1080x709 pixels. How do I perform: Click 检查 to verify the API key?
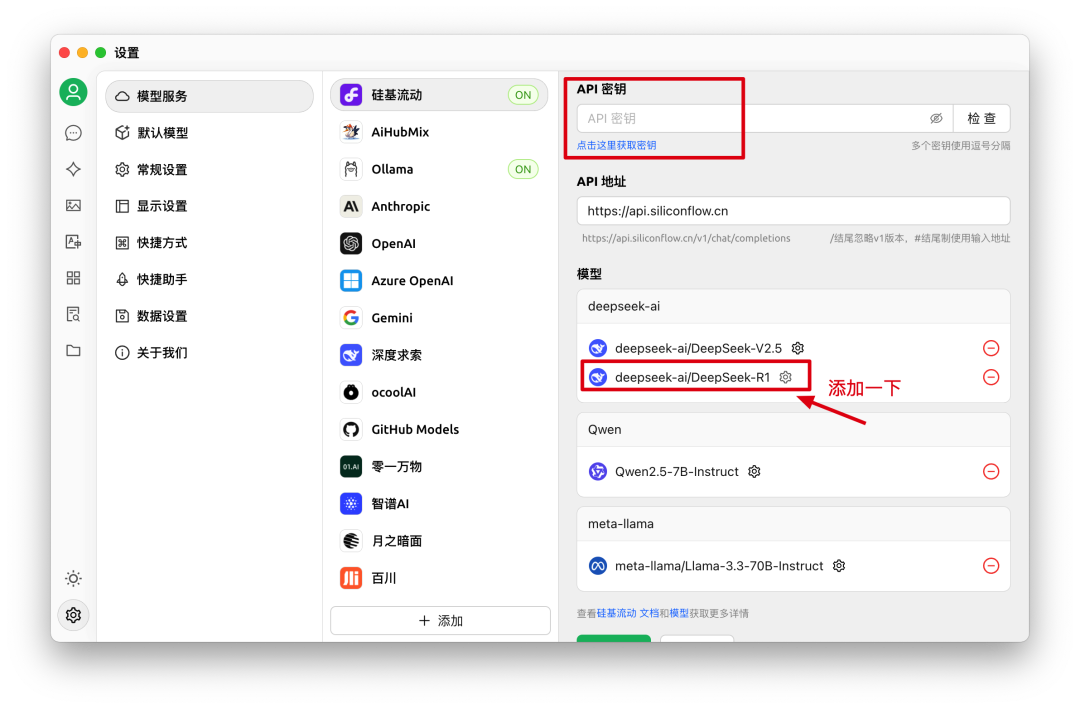[981, 117]
